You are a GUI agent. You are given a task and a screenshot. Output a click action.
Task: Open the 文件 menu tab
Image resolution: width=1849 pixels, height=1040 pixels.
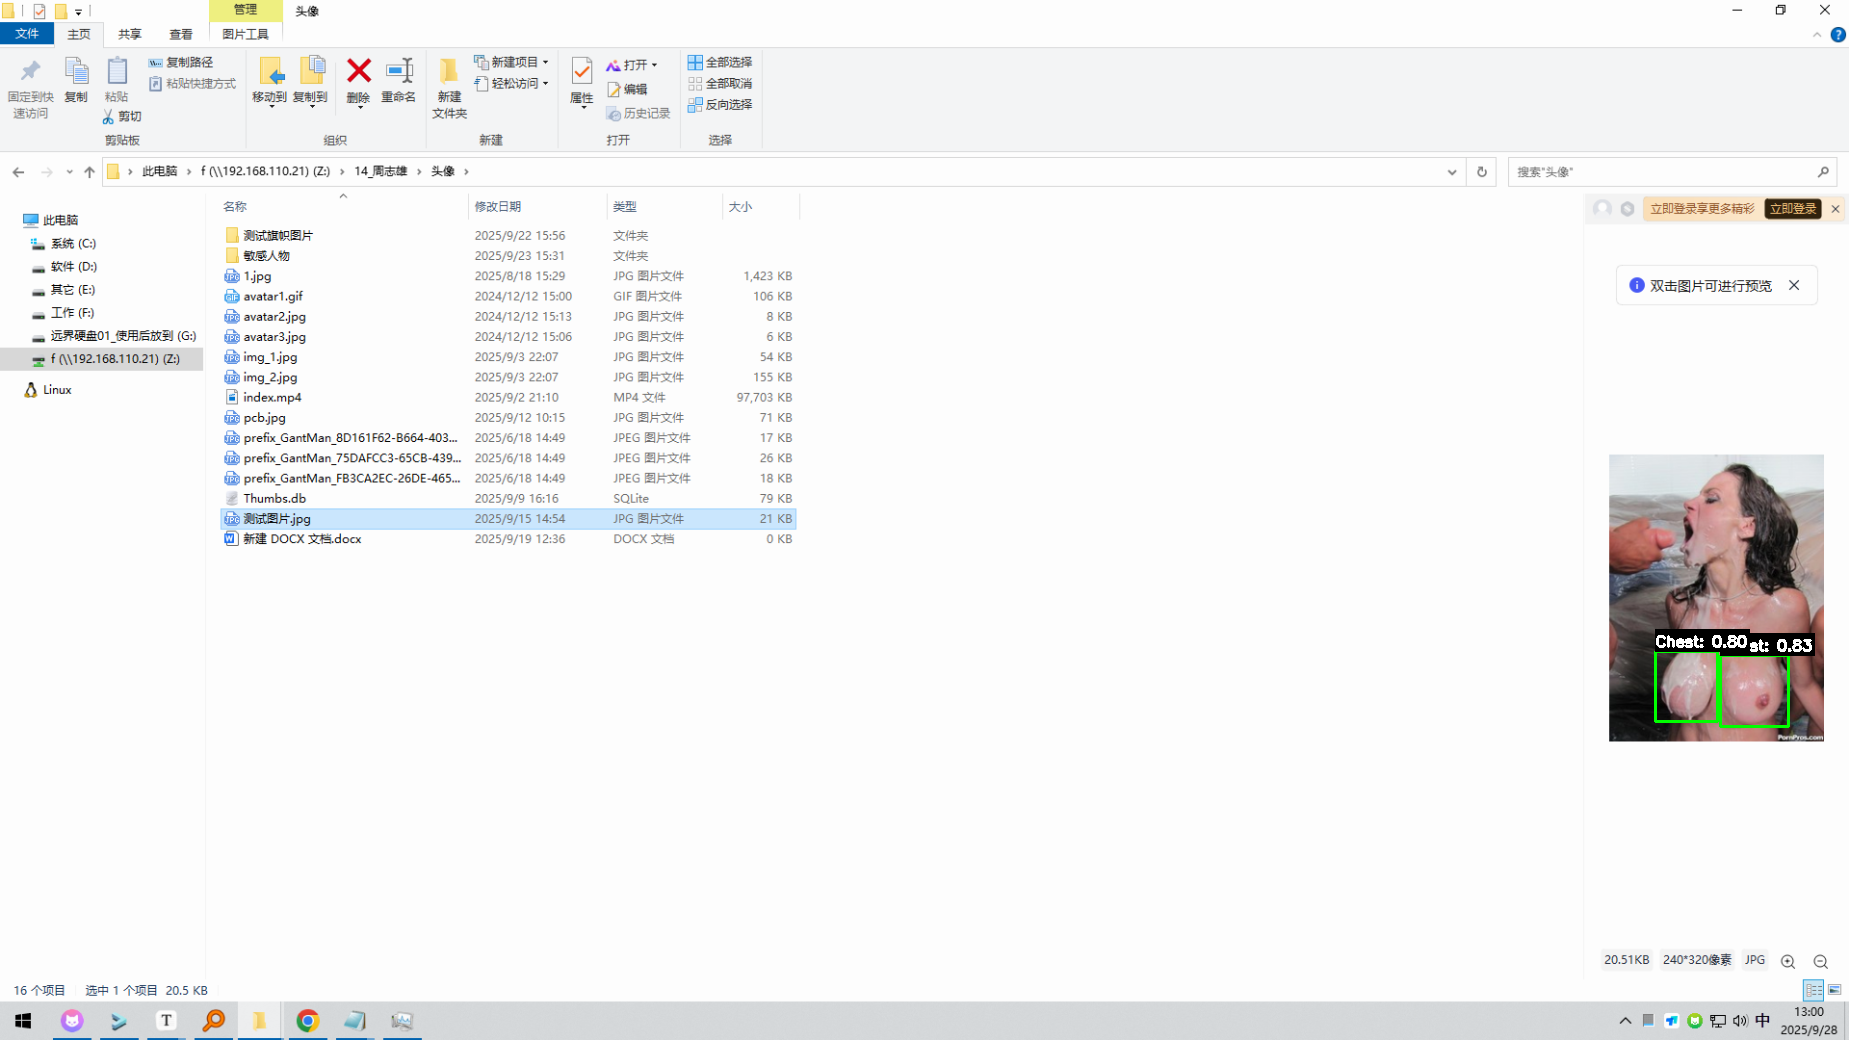click(x=27, y=34)
